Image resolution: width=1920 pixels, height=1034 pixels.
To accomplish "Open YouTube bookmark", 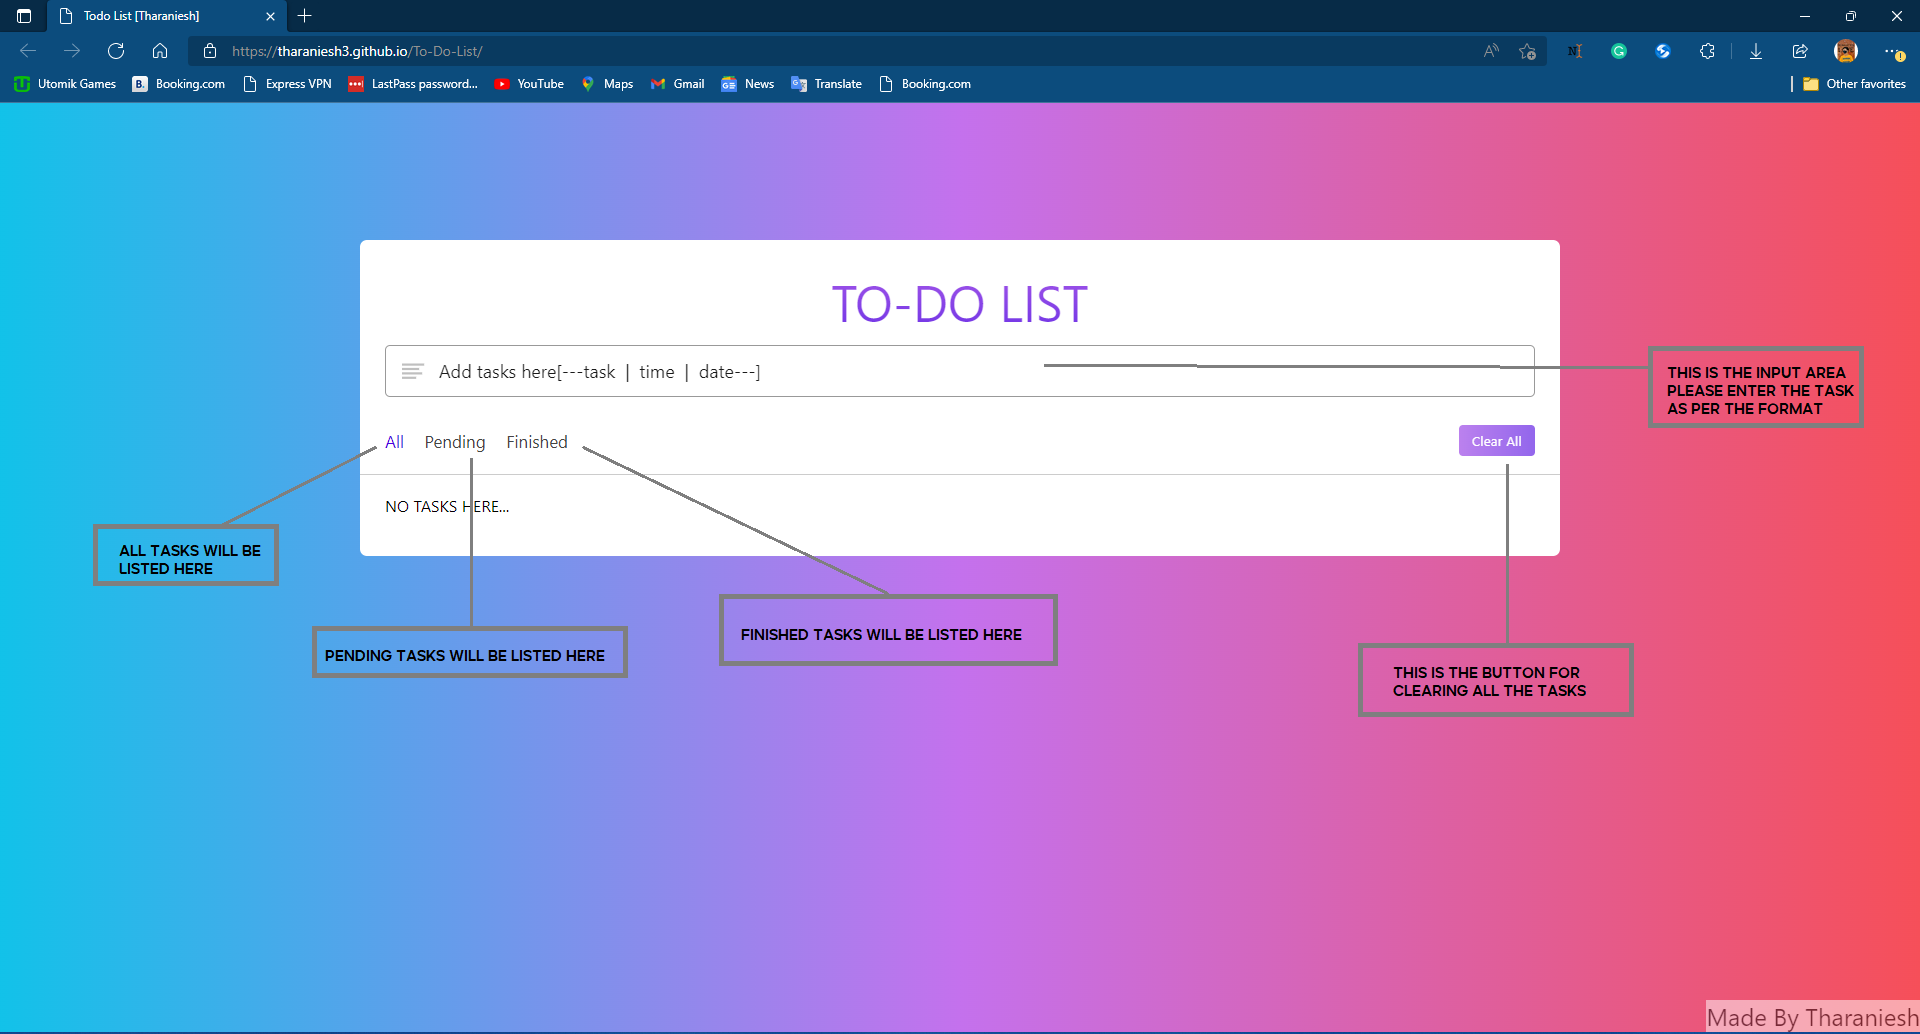I will [x=529, y=84].
